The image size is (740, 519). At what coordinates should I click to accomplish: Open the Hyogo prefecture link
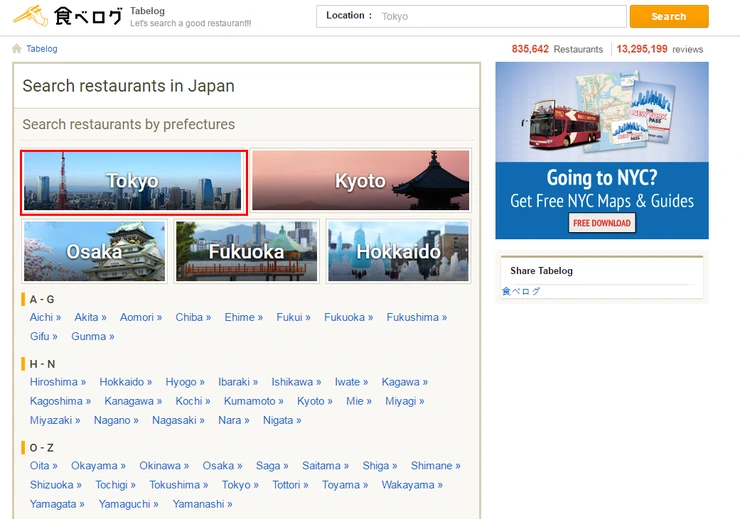(x=185, y=382)
